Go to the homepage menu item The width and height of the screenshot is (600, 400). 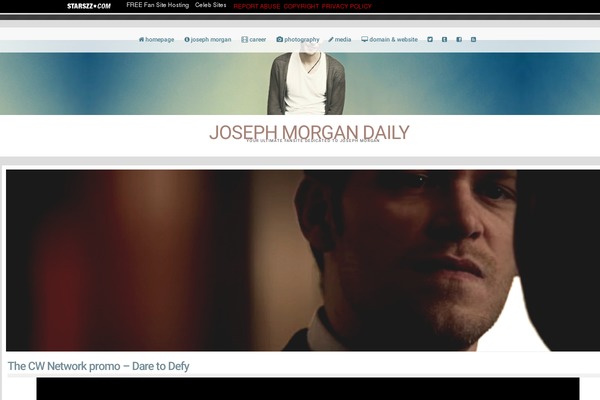pyautogui.click(x=156, y=39)
